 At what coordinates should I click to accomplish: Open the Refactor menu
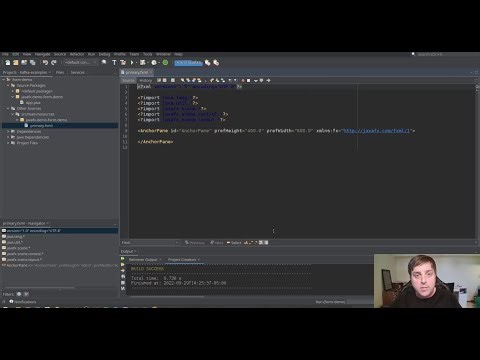tap(77, 54)
